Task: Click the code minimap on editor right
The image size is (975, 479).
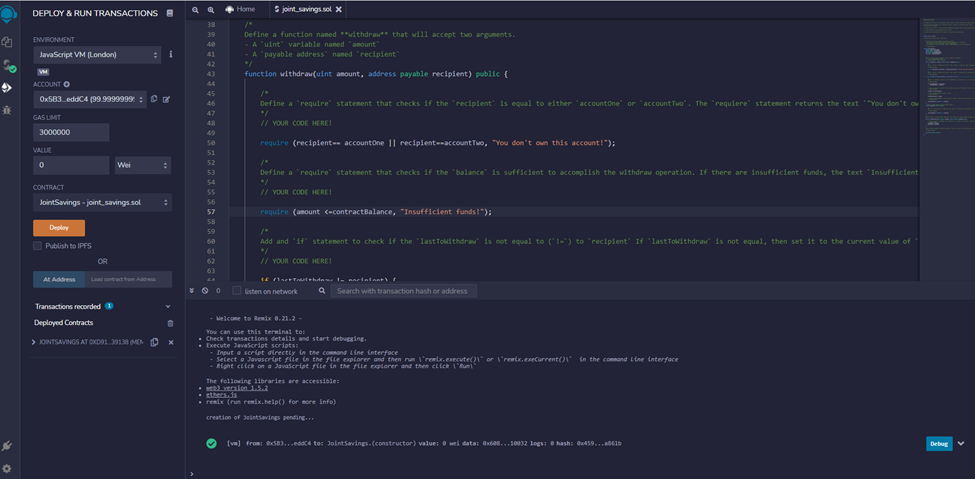Action: (946, 75)
